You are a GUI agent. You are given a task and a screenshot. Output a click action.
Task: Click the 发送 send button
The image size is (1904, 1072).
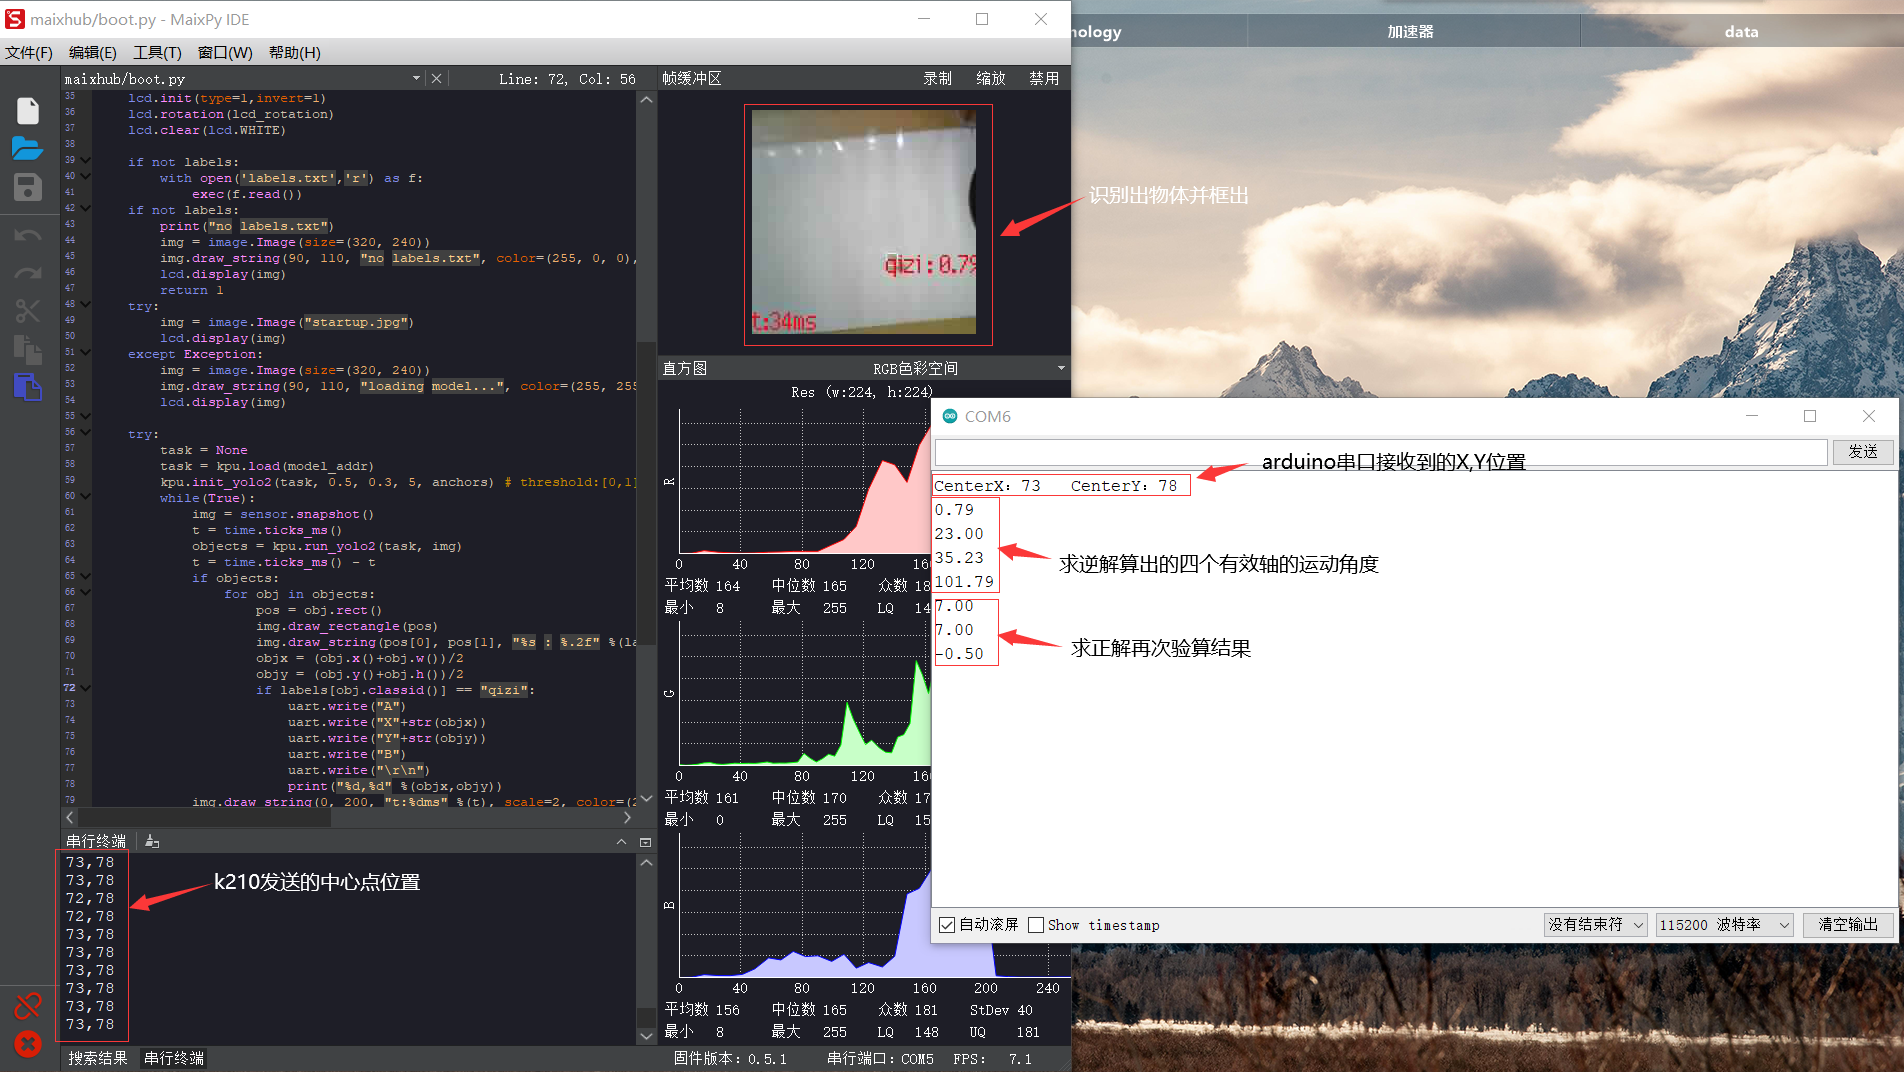(x=1862, y=452)
